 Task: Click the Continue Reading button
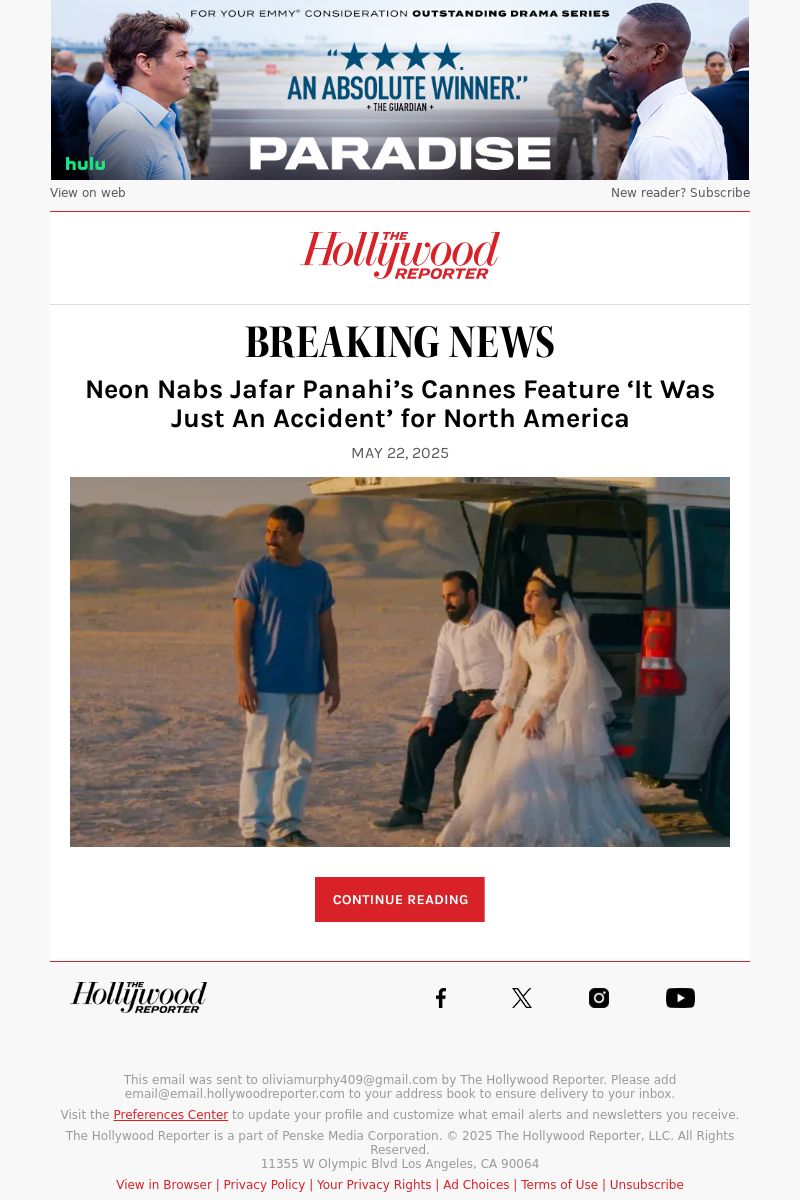(x=400, y=900)
